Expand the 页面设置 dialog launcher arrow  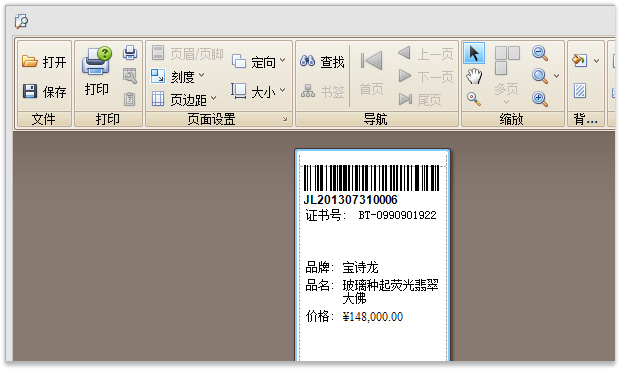point(285,119)
